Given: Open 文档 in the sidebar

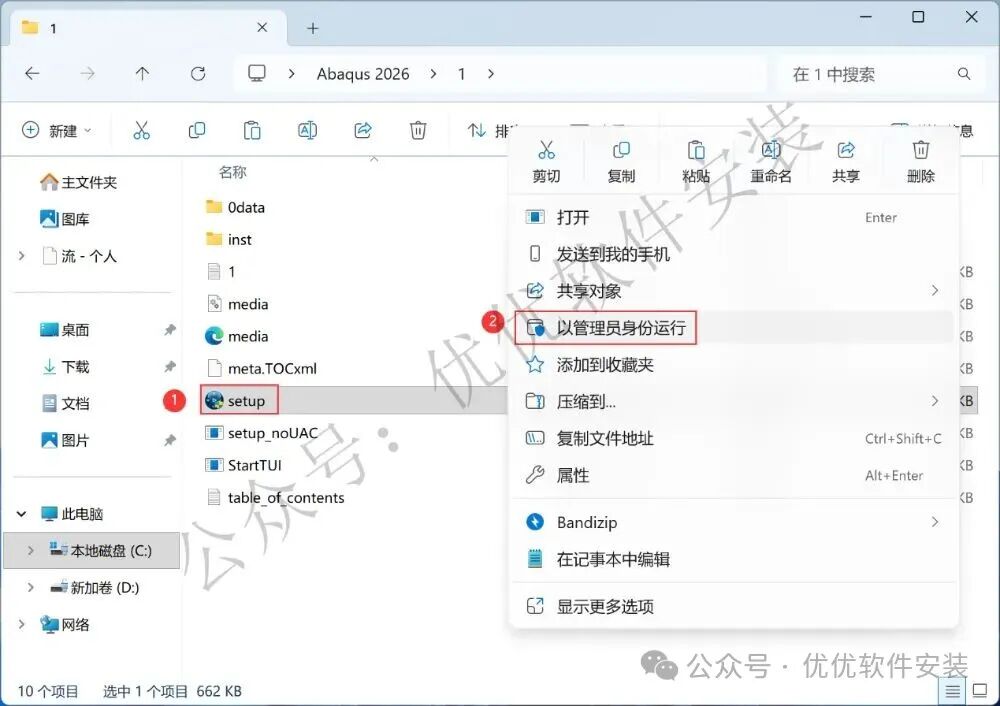Looking at the screenshot, I should tap(64, 404).
